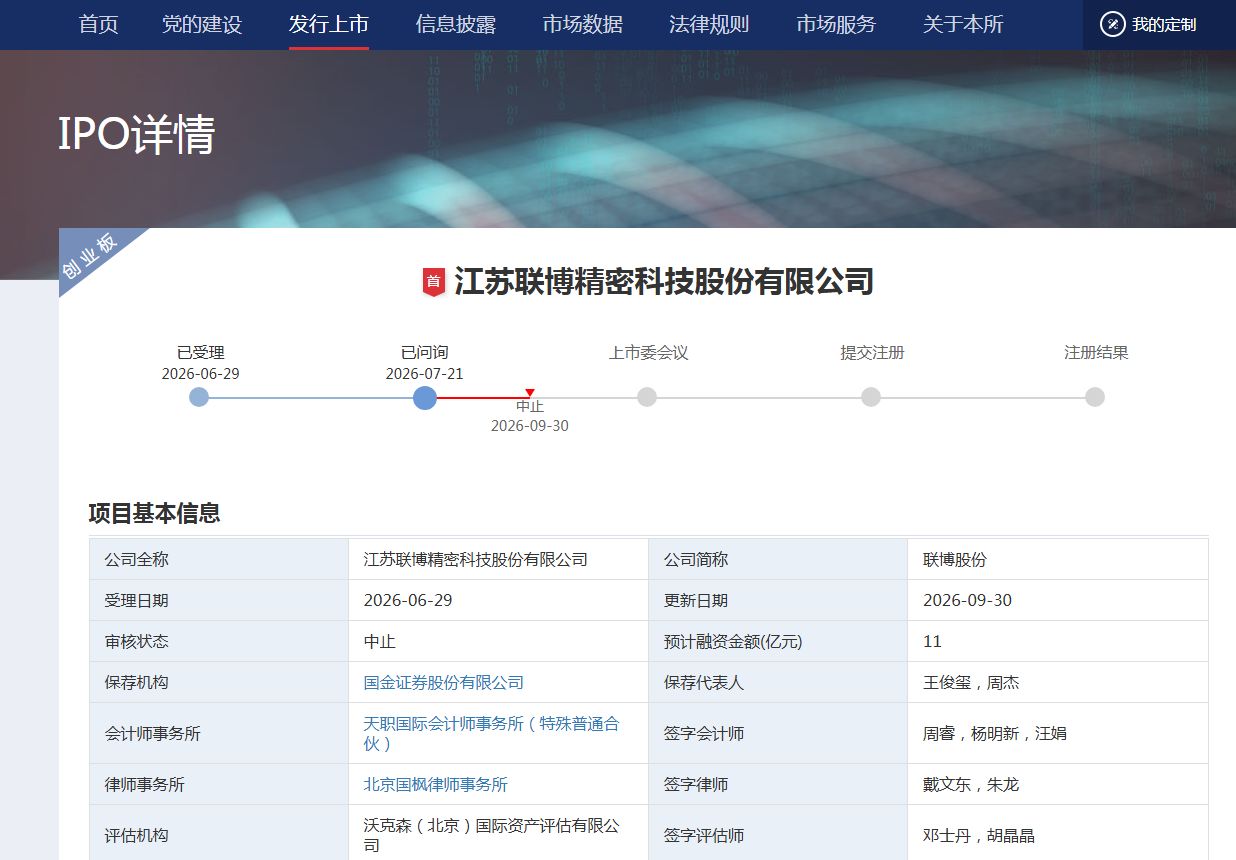Click the 我的定制 customization icon
1236x860 pixels.
click(x=1113, y=24)
